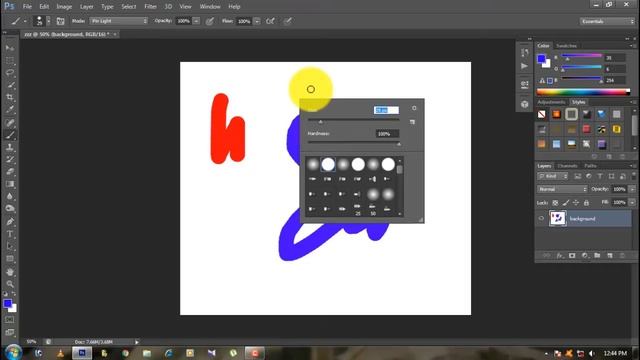Open the File menu

click(27, 7)
